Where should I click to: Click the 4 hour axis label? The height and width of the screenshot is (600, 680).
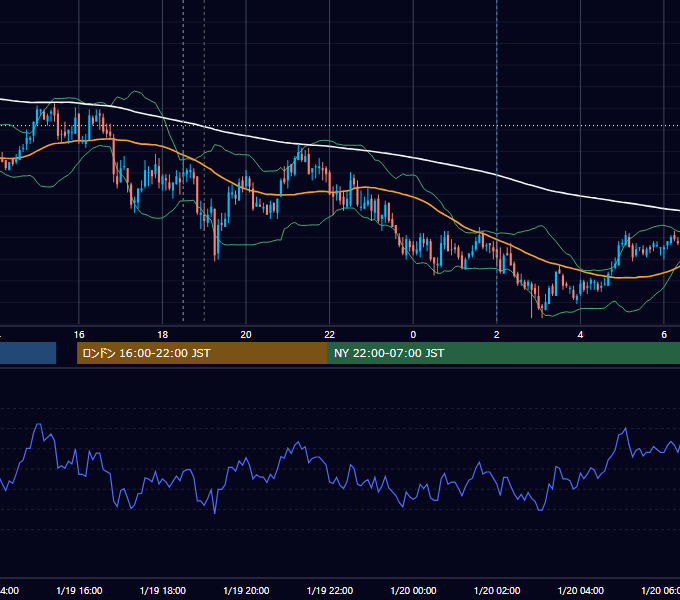[x=580, y=335]
